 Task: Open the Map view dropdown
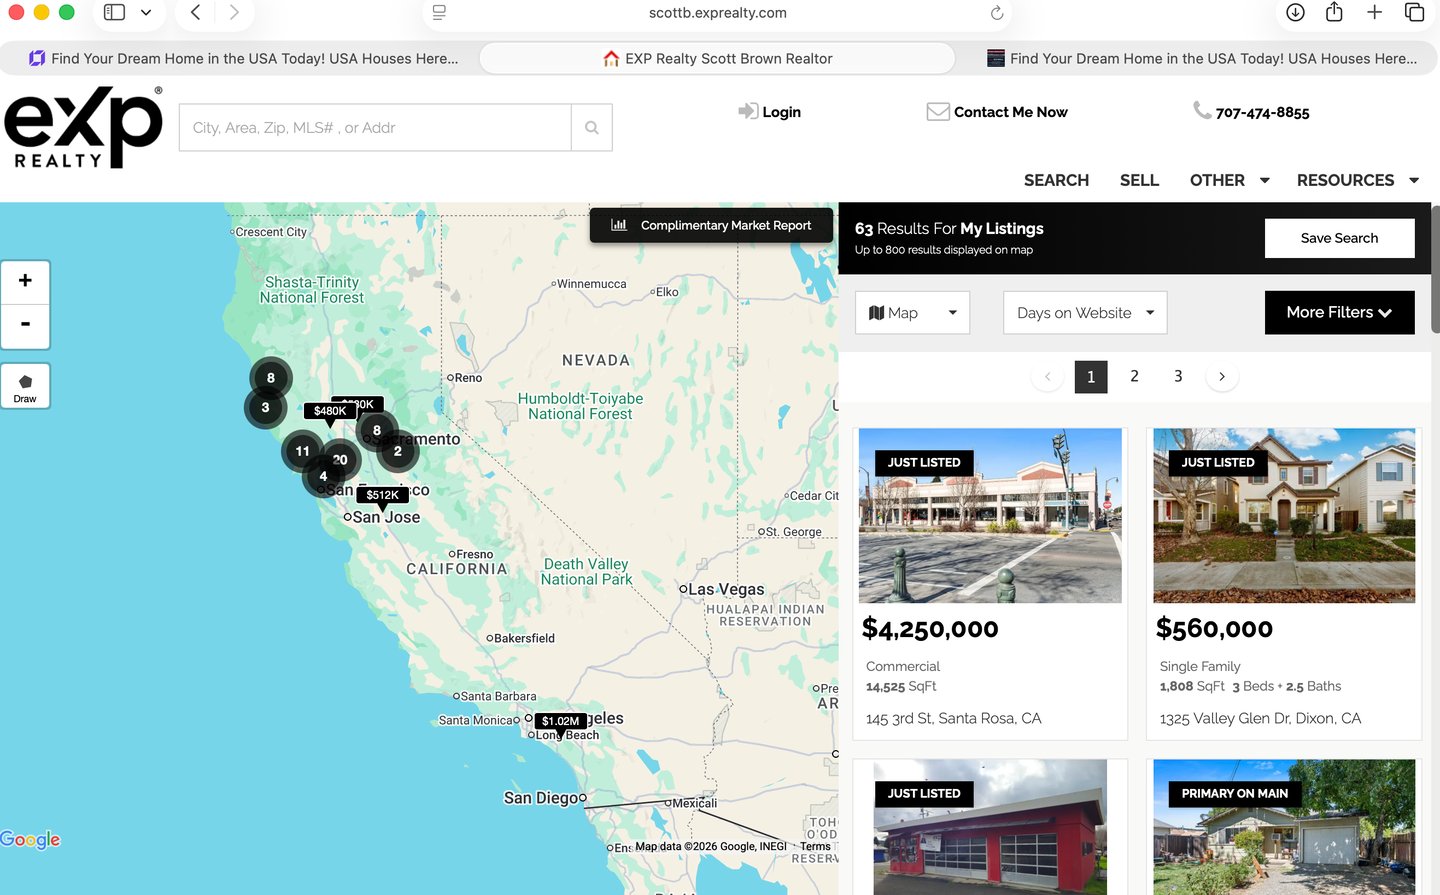912,313
